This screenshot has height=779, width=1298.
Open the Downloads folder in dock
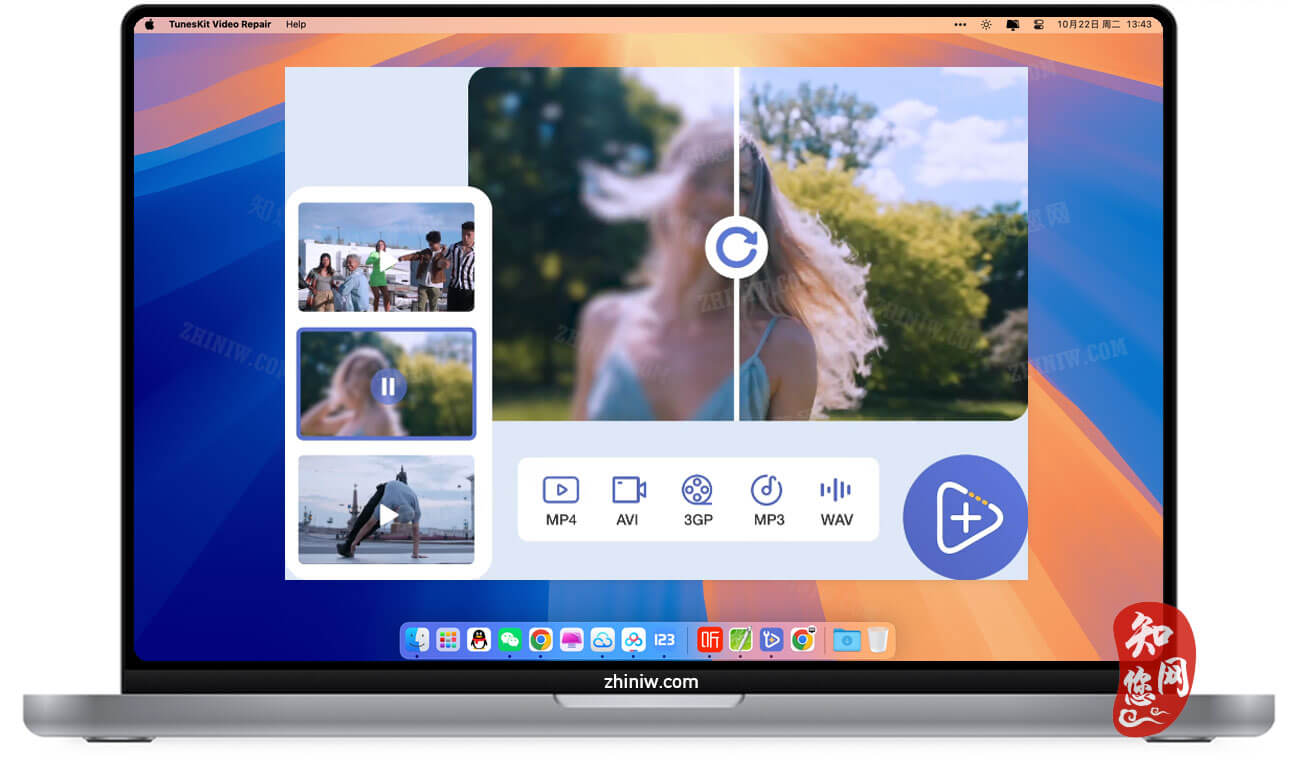click(847, 639)
